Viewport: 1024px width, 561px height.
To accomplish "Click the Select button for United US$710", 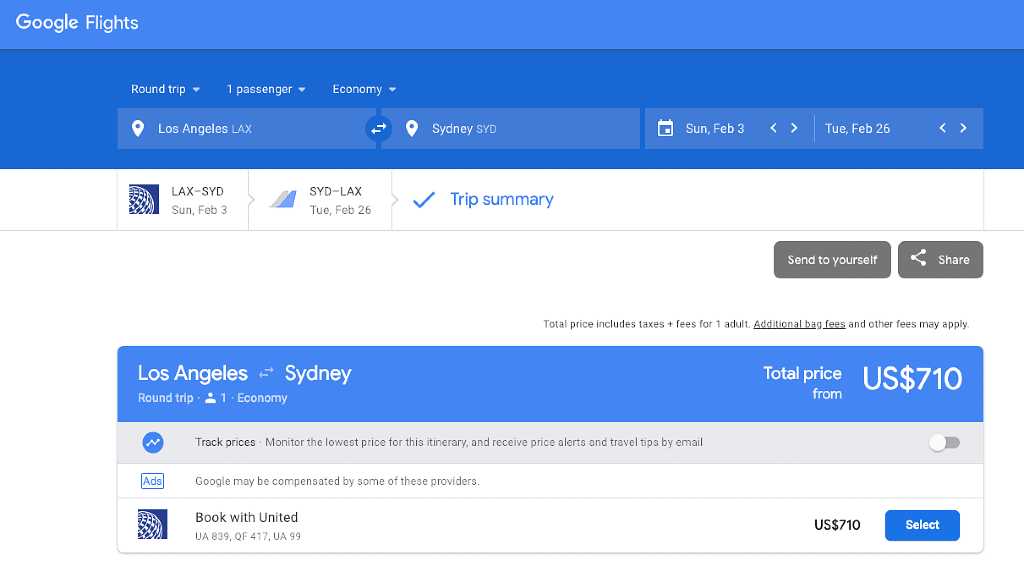I will point(922,525).
